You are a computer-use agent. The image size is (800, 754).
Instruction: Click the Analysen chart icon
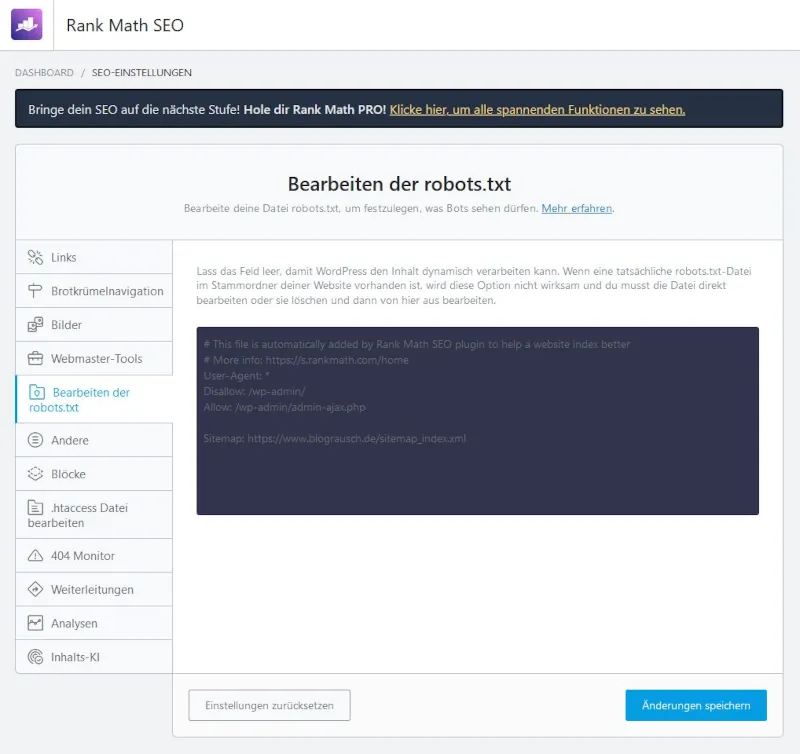pos(35,623)
